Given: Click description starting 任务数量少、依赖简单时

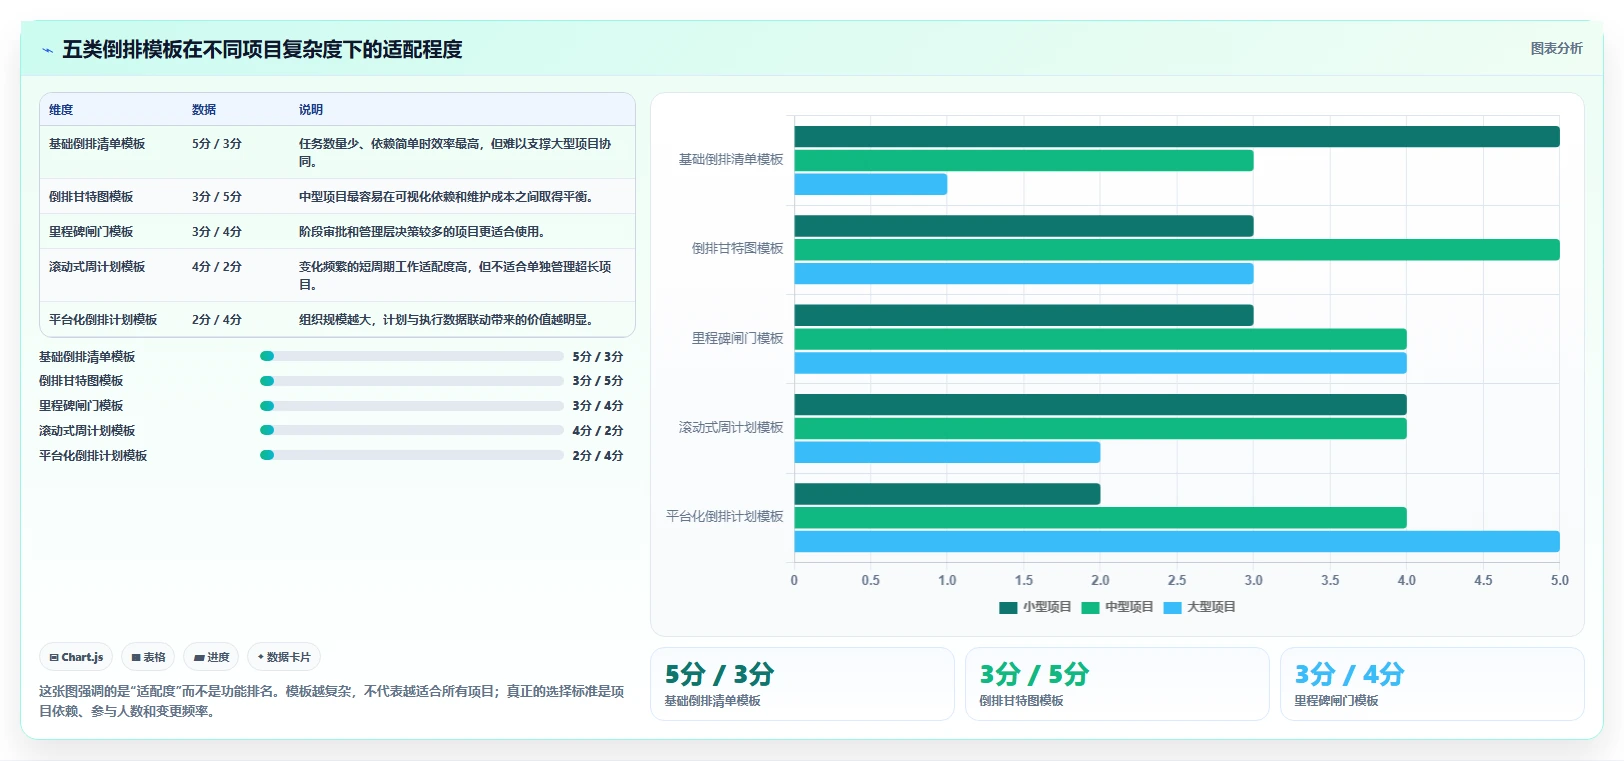Looking at the screenshot, I should [x=455, y=152].
